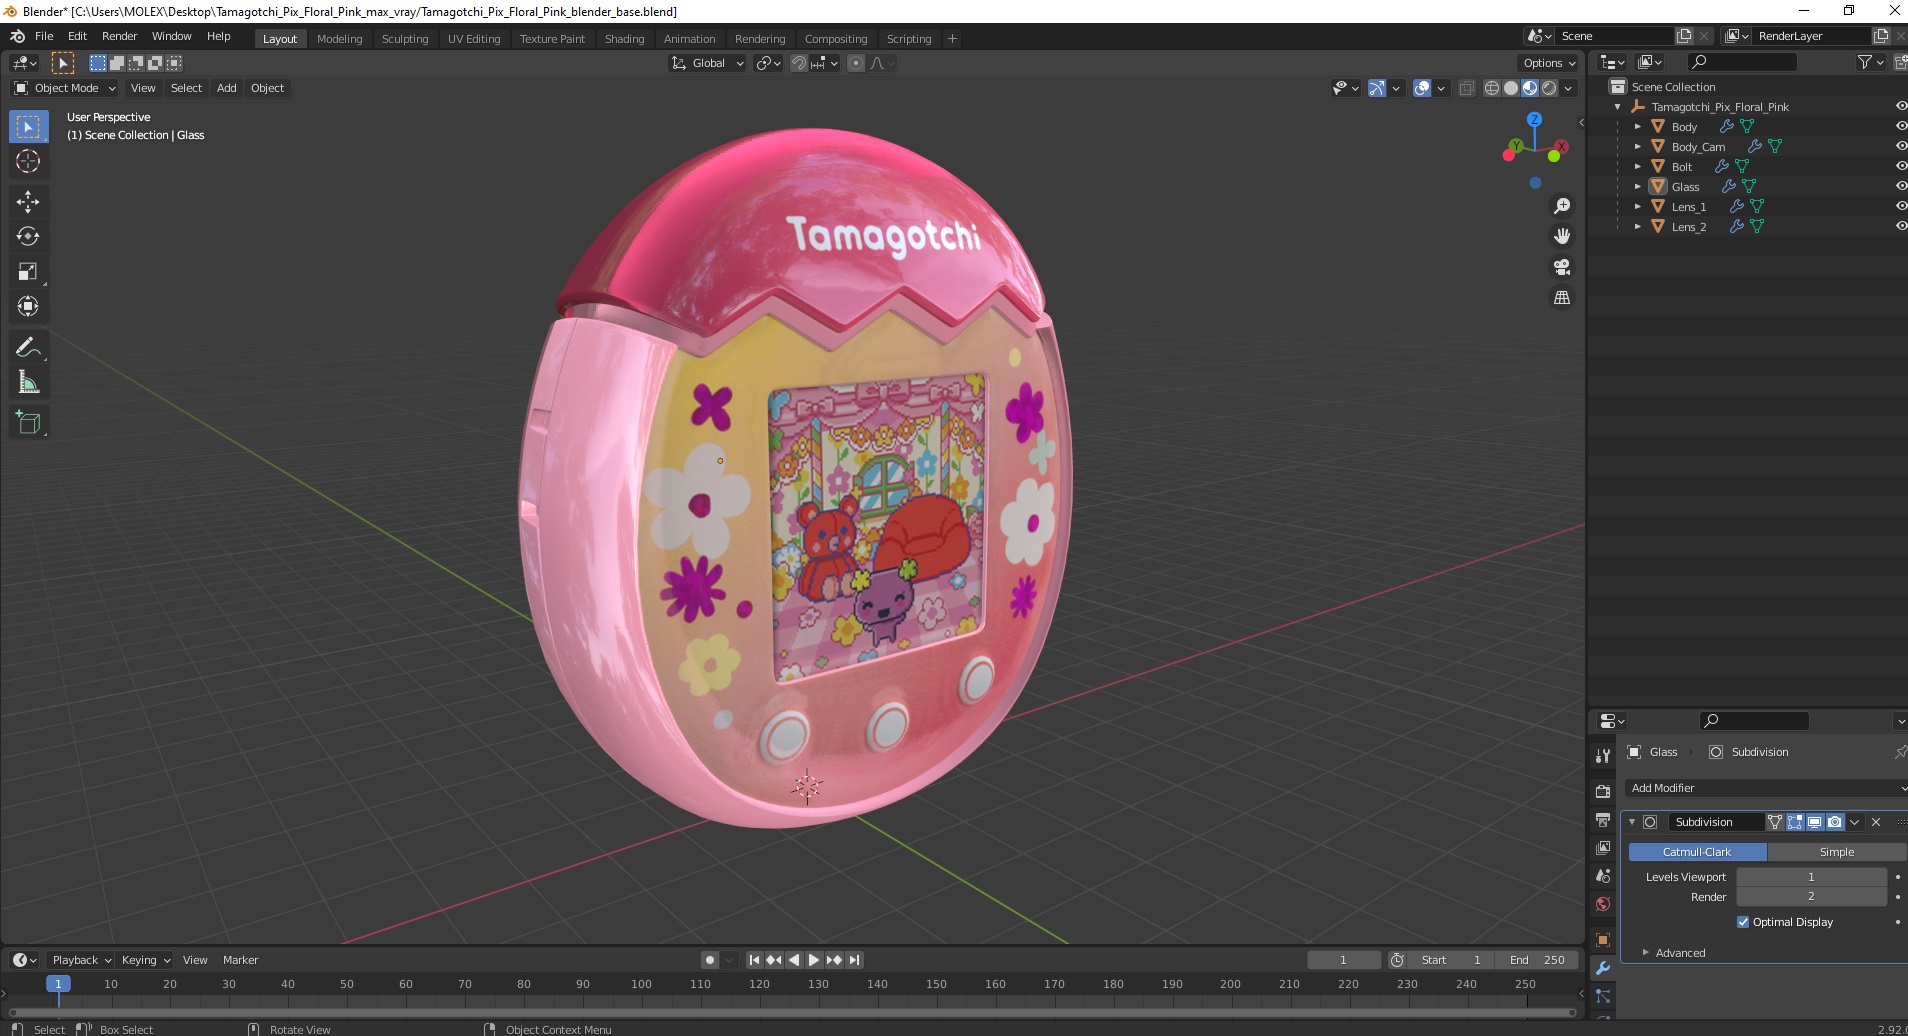Click the pan view hand icon
1908x1036 pixels.
[1561, 236]
